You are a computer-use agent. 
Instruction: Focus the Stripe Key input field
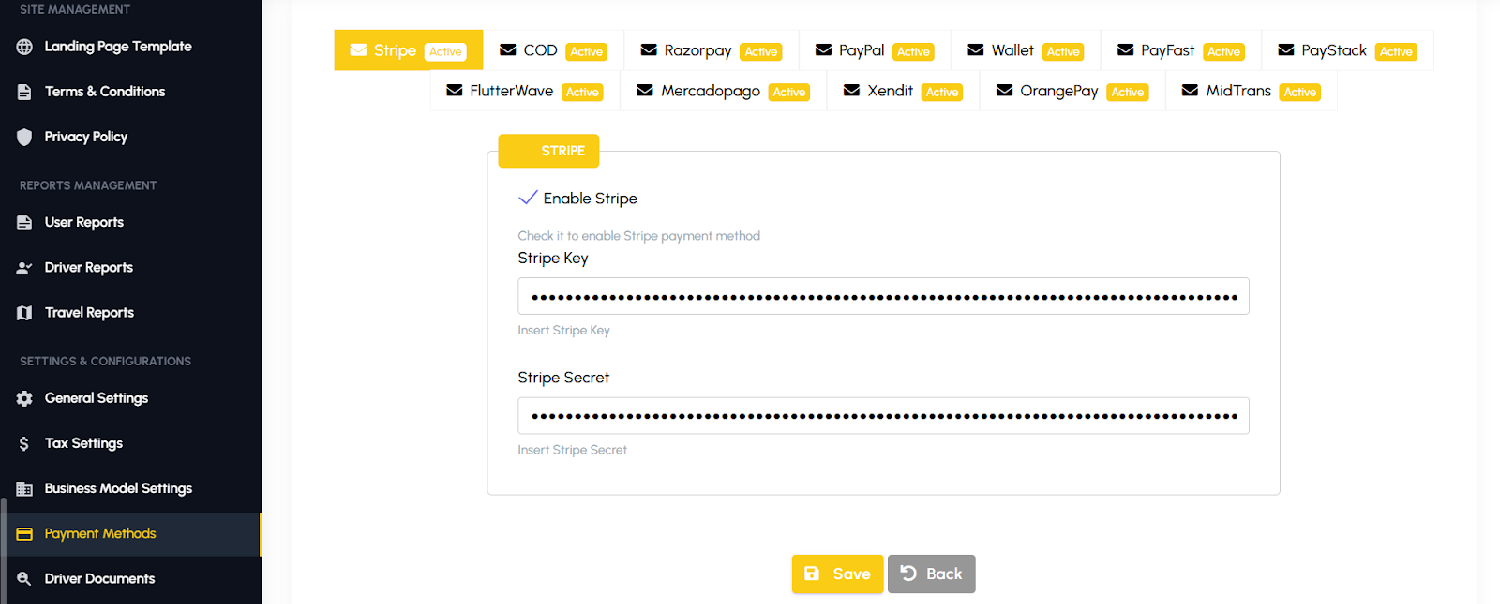coord(883,297)
